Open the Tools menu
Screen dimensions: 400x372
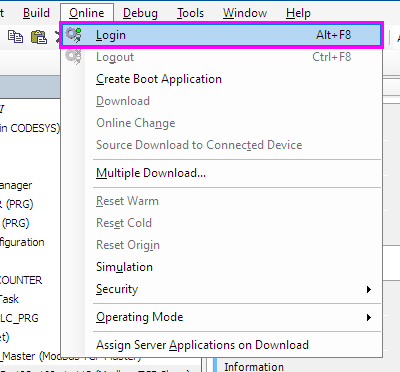(x=190, y=13)
